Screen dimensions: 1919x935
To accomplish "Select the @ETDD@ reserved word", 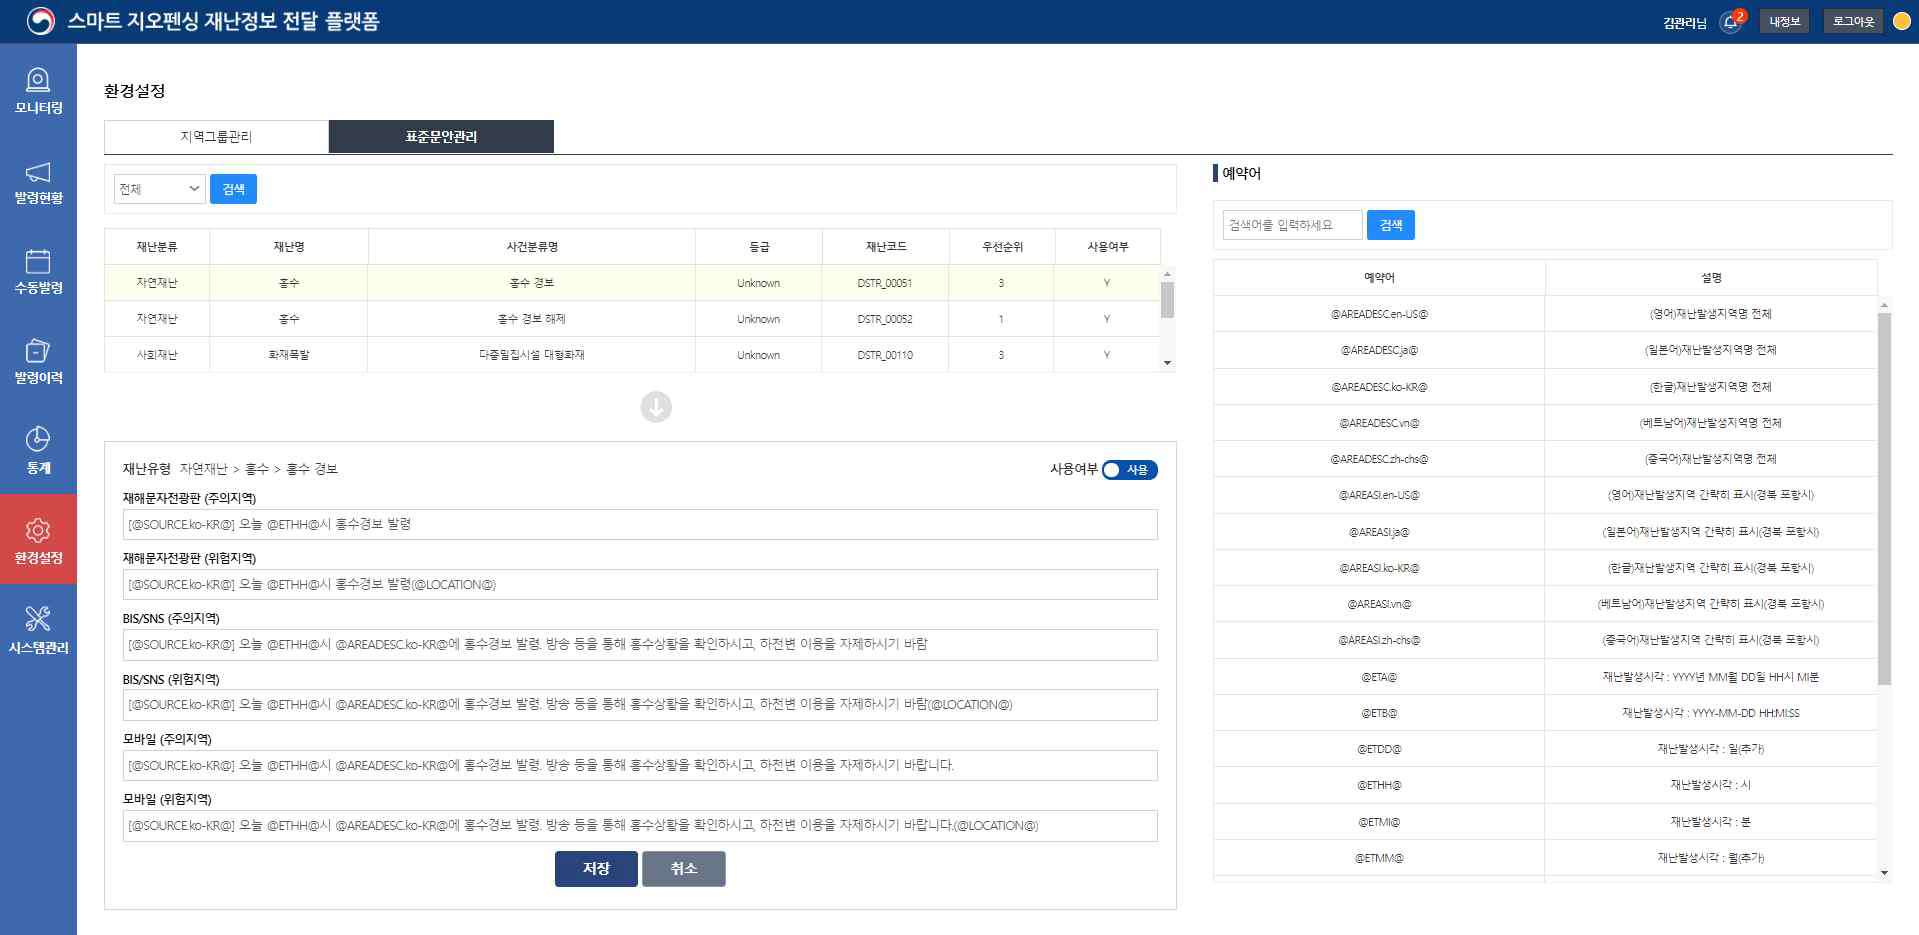I will [x=1379, y=749].
